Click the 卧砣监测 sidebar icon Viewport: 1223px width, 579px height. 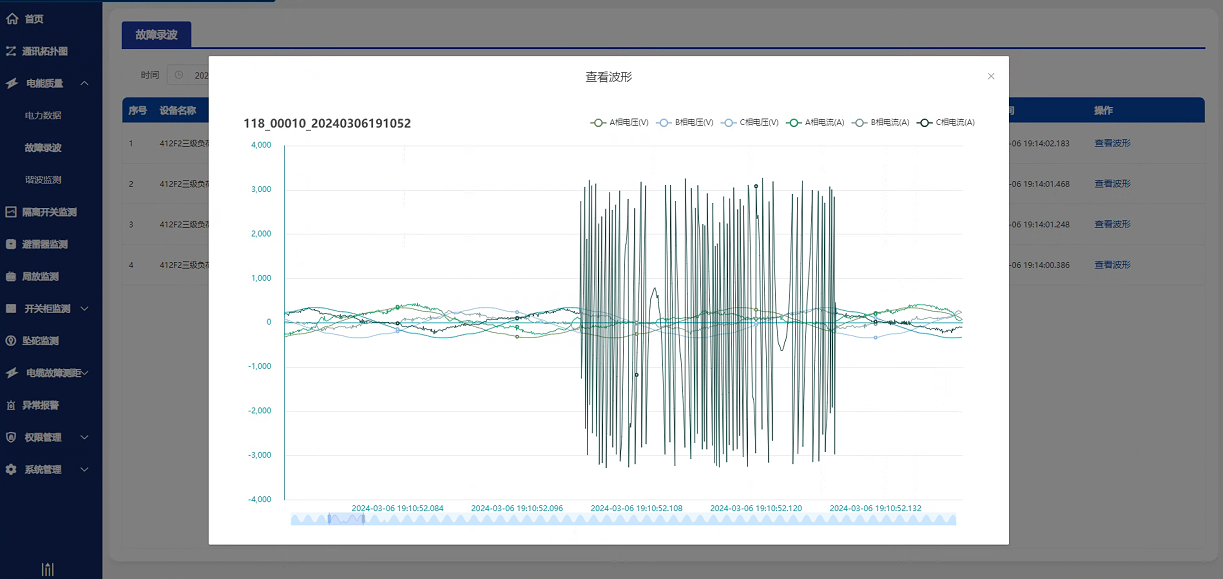12,341
